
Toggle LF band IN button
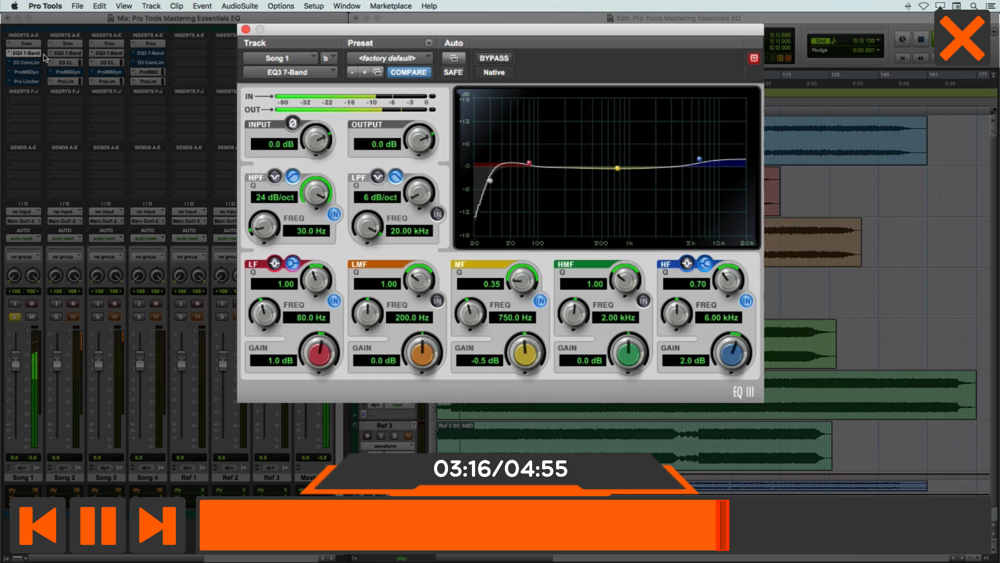point(334,300)
